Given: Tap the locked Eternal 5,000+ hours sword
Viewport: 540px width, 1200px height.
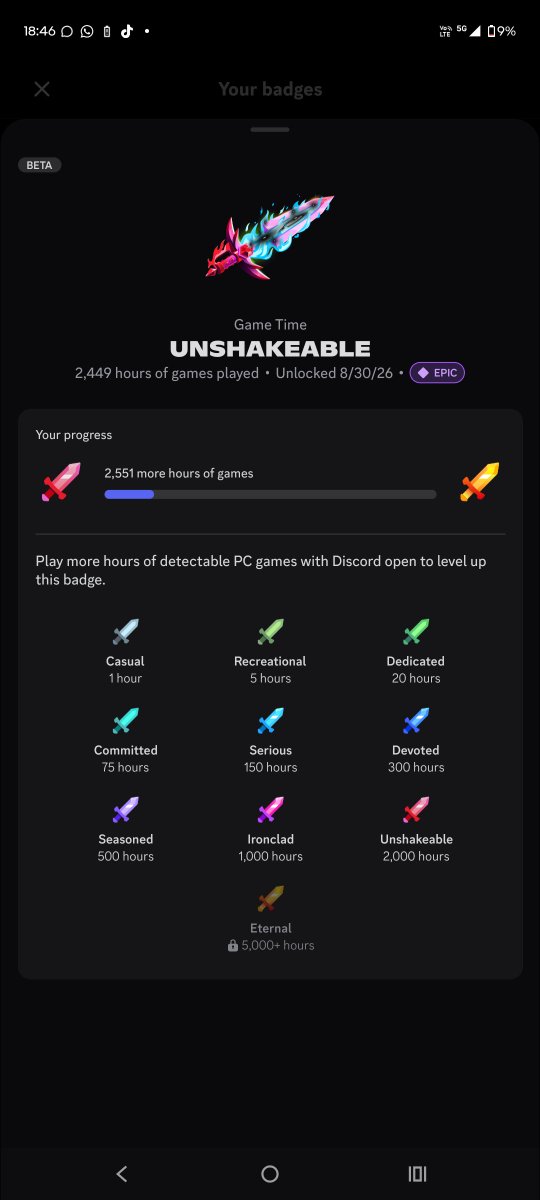Looking at the screenshot, I should coord(270,899).
